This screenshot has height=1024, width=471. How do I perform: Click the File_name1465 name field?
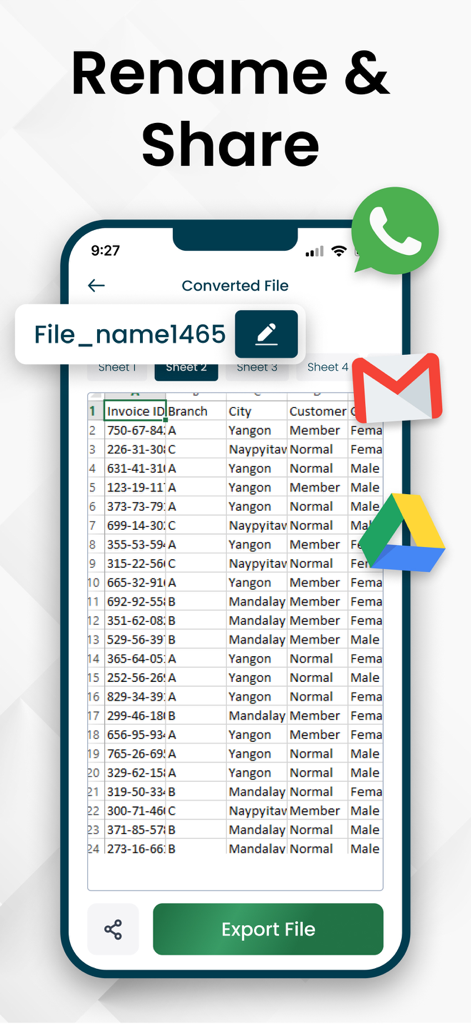click(x=130, y=334)
